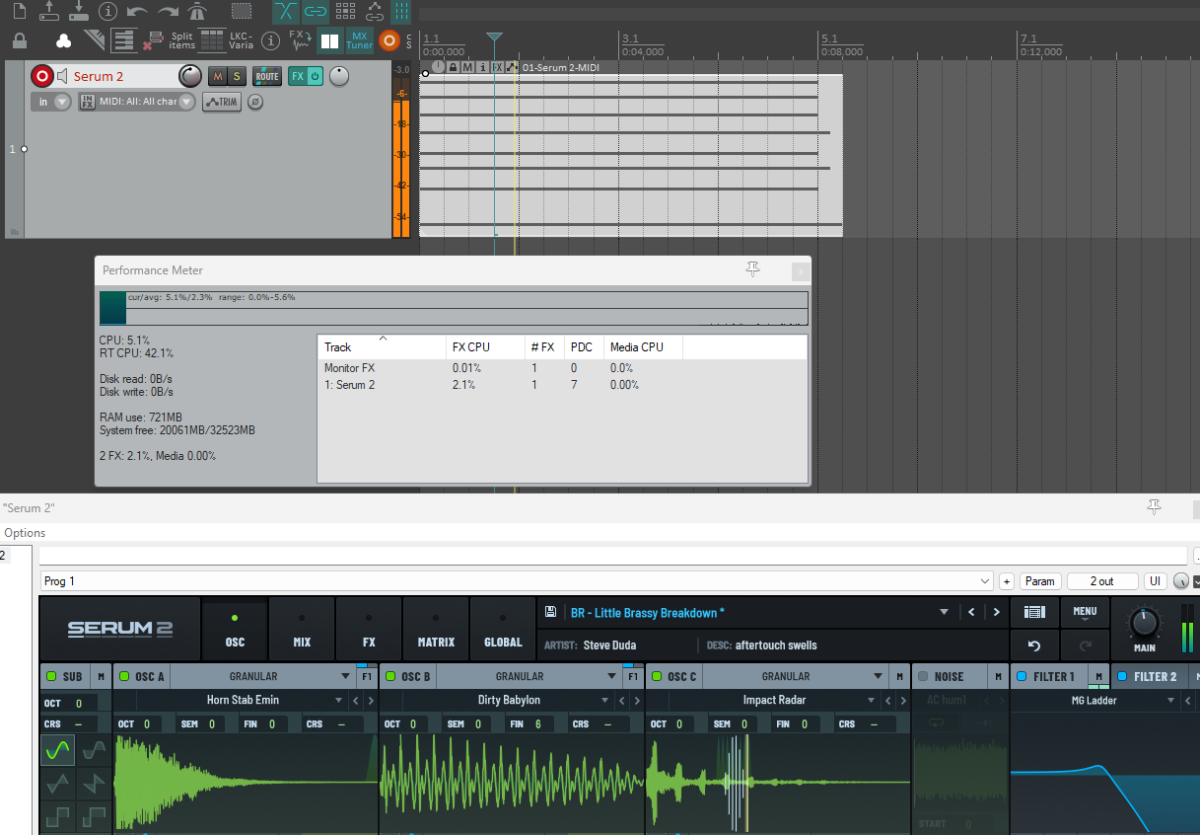
Task: Click the Undo arrow in REAPER toolbar
Action: 138,12
